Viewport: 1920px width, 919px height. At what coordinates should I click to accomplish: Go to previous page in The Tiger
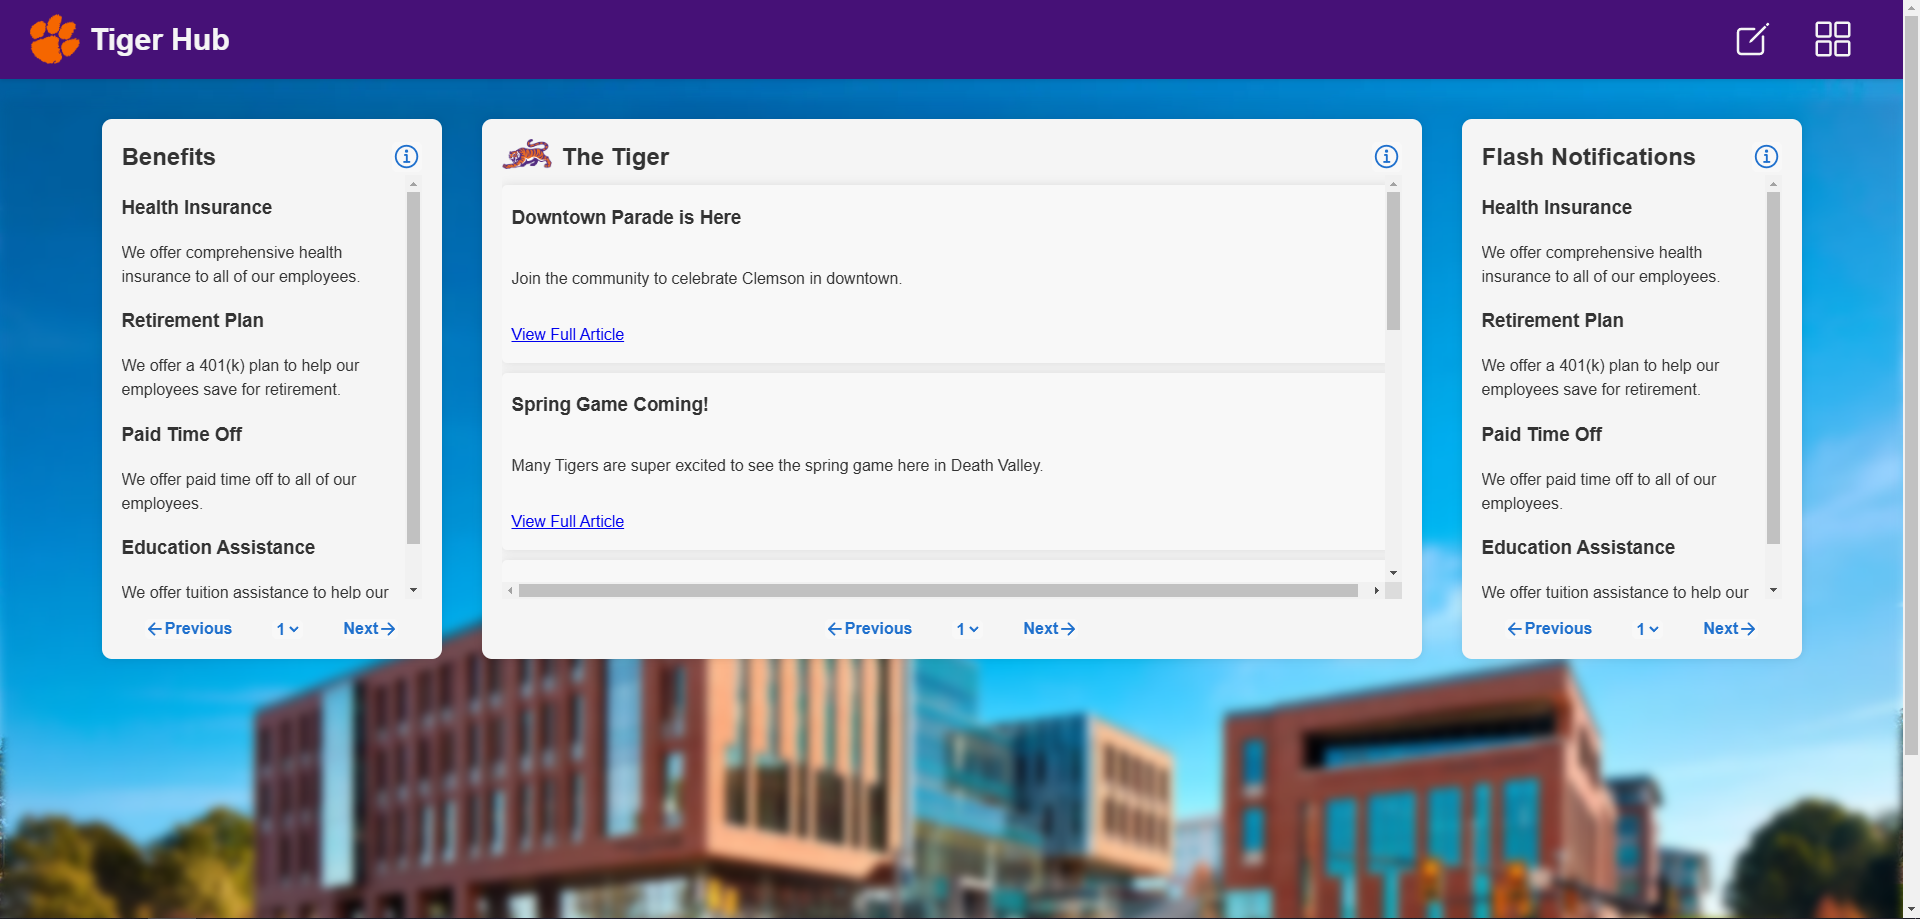[x=870, y=629]
